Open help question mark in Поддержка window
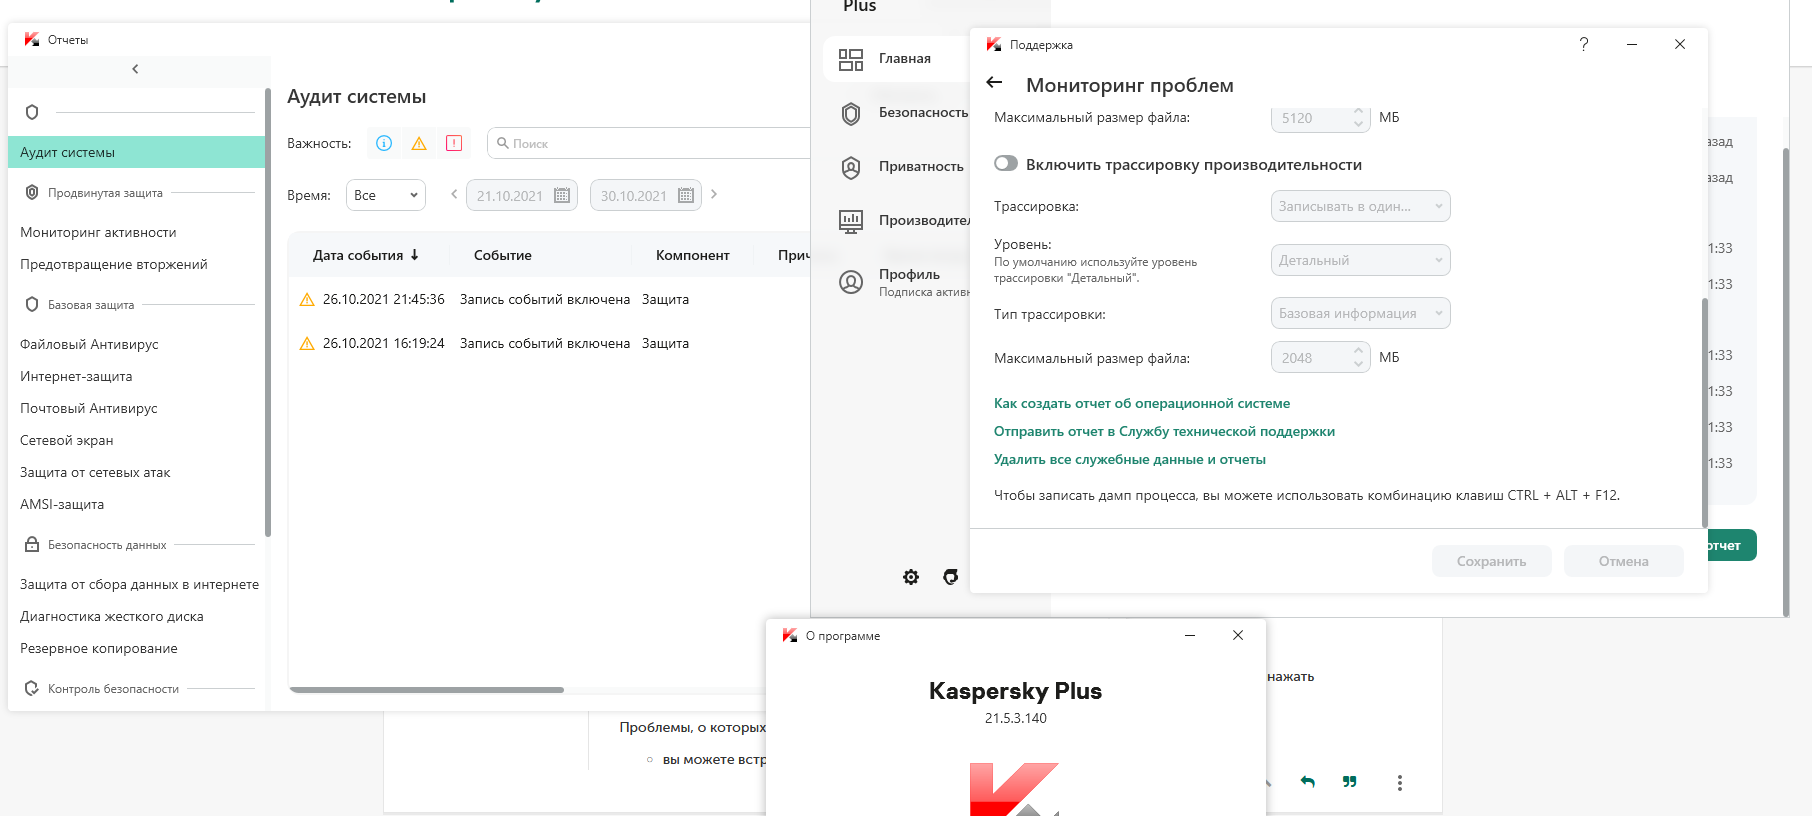 coord(1584,44)
